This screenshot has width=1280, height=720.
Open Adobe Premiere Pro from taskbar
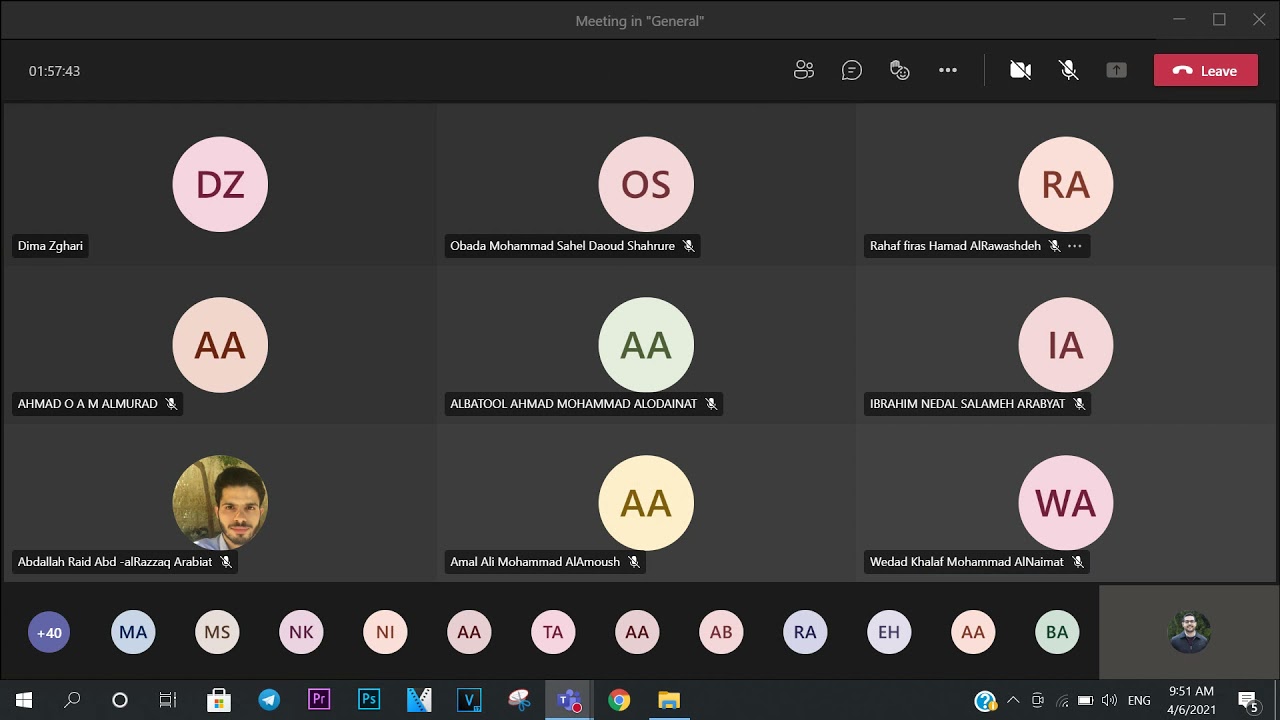[319, 700]
